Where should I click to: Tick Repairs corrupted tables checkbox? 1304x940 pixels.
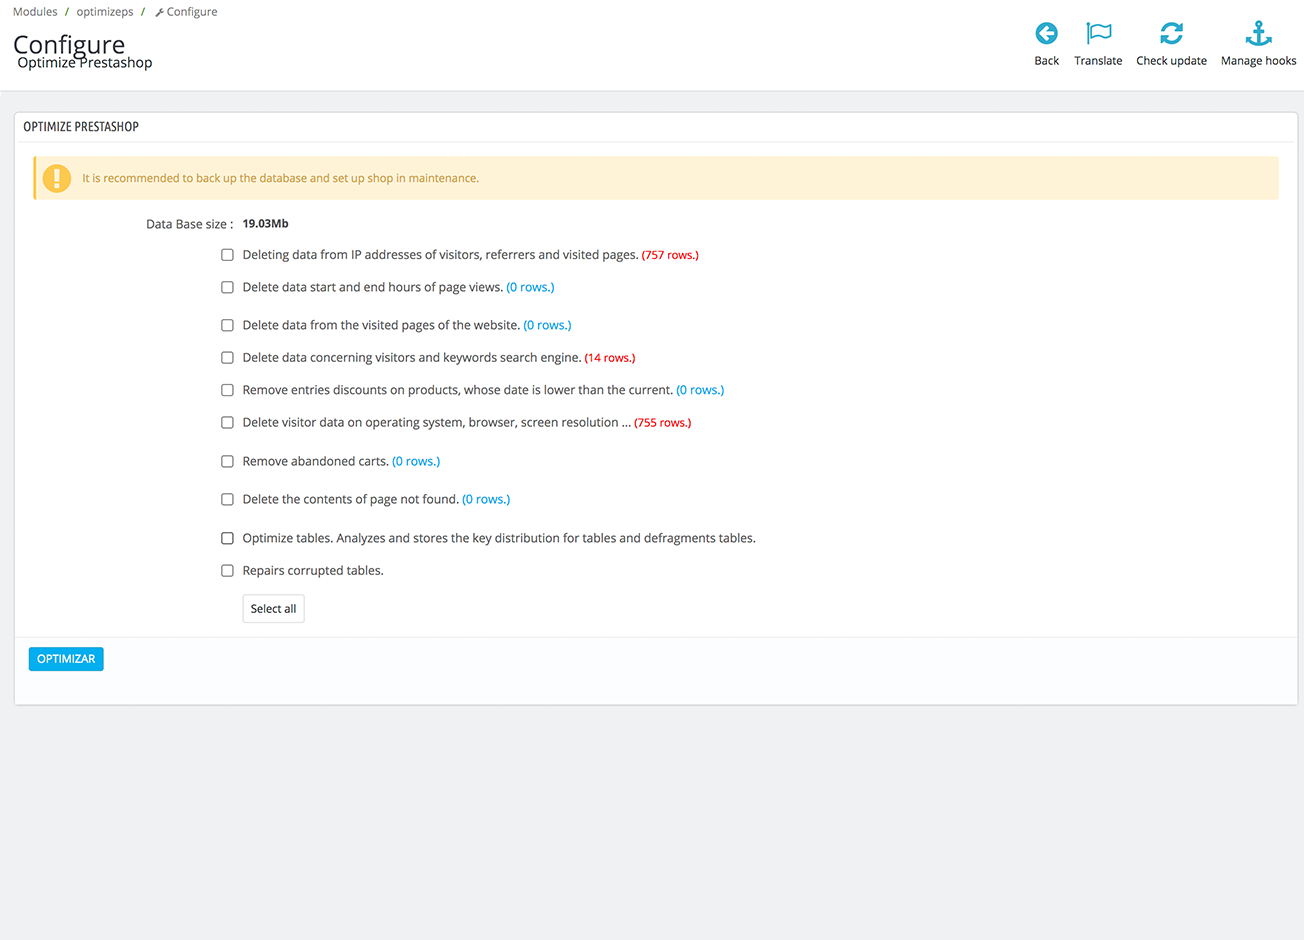tap(227, 571)
